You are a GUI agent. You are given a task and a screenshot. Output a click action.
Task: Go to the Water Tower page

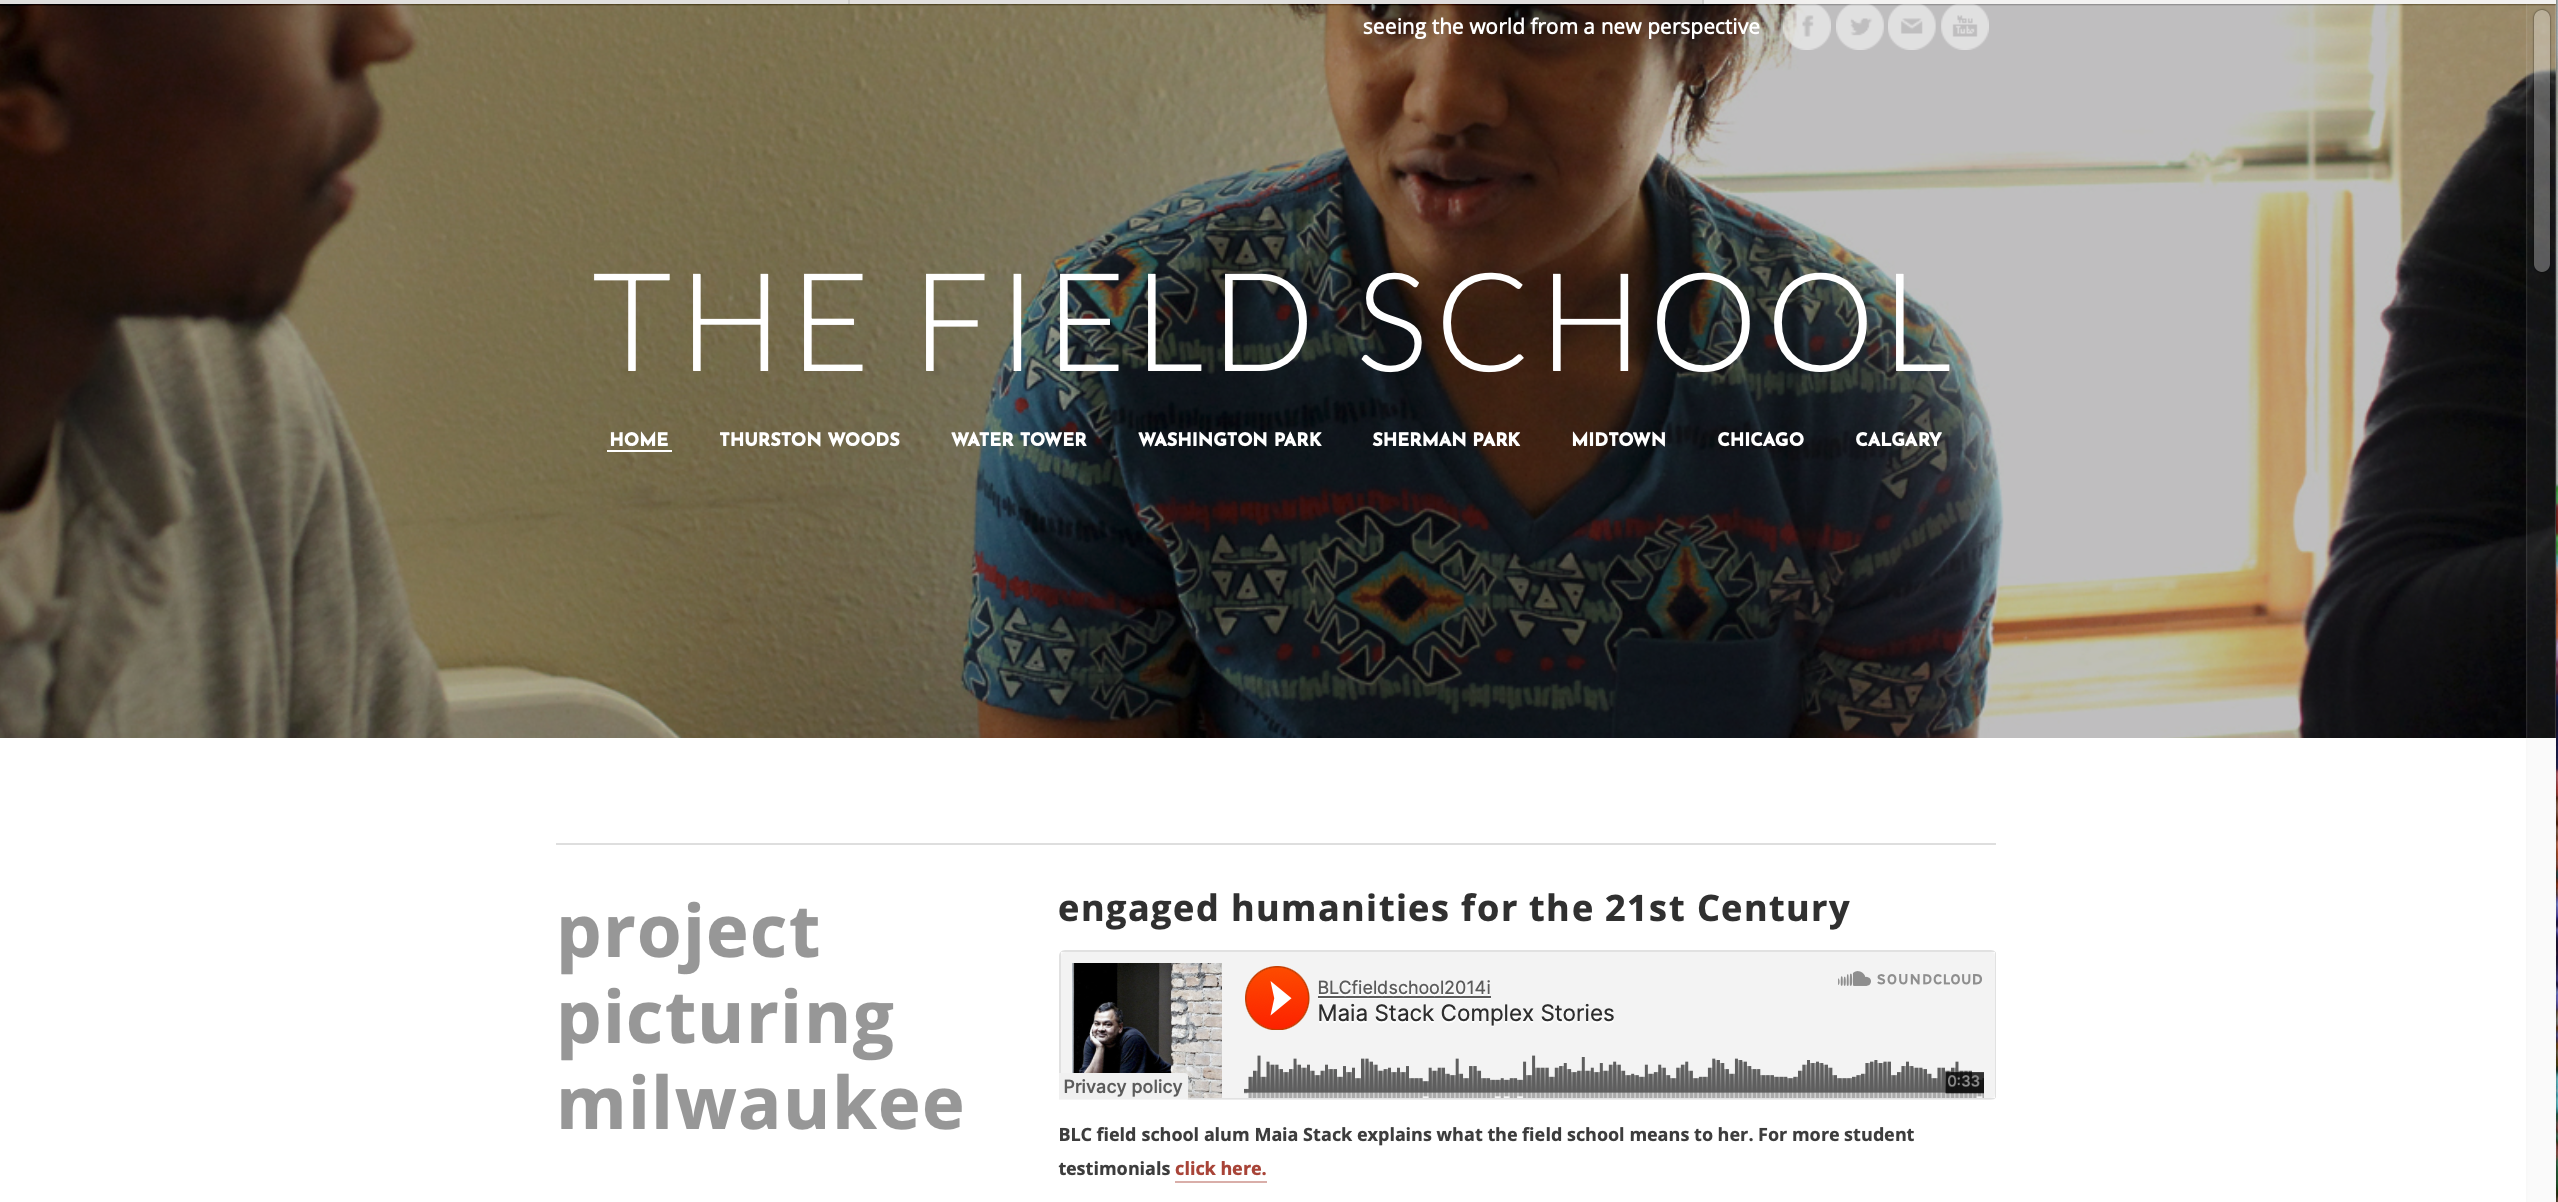(x=1018, y=439)
